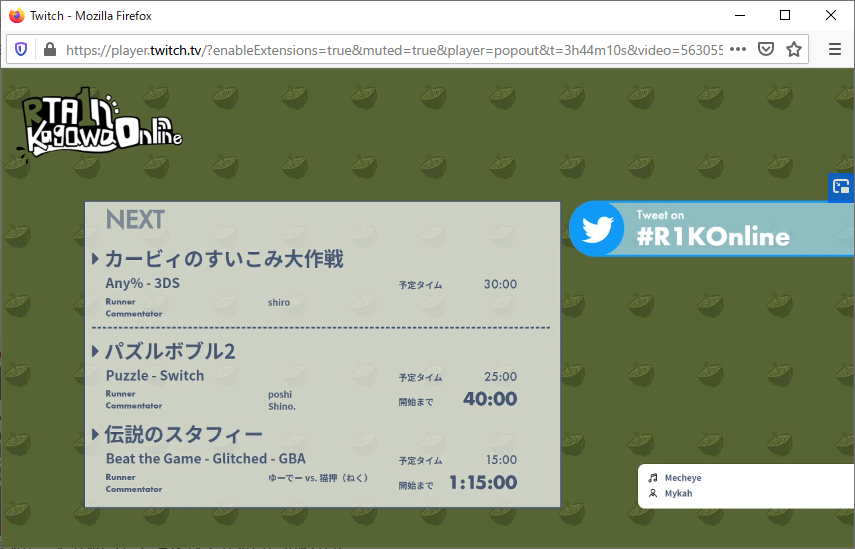
Task: Click triangle before 伝説のスタフィー
Action: 95,435
